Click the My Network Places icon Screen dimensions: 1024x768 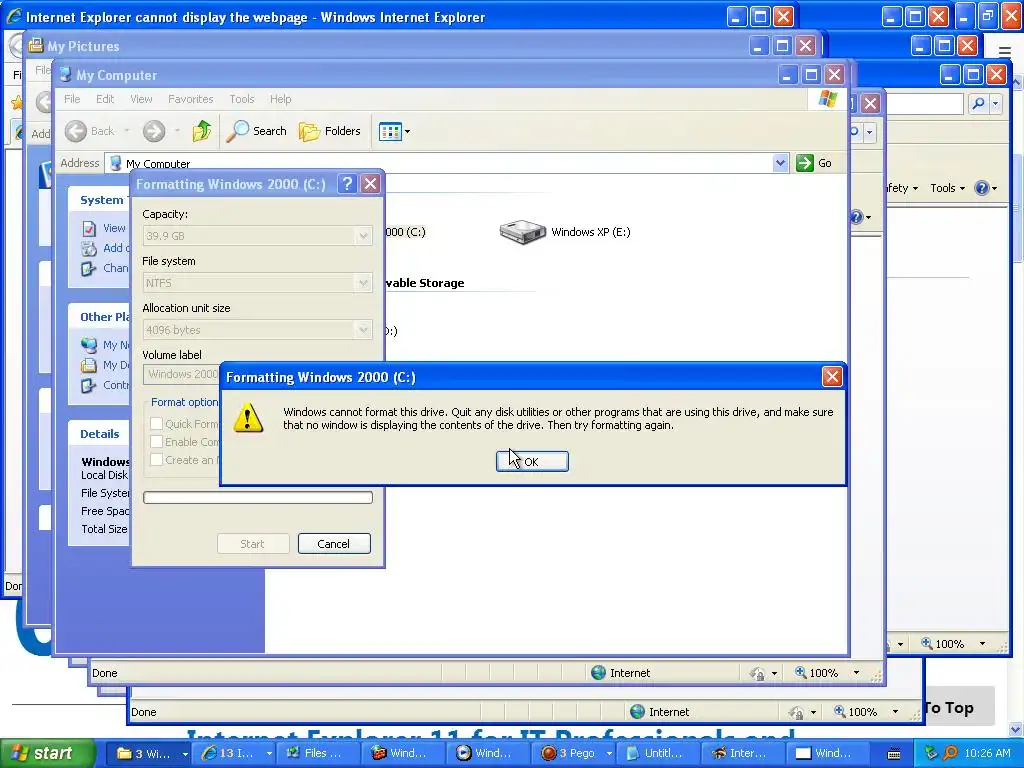(x=89, y=345)
